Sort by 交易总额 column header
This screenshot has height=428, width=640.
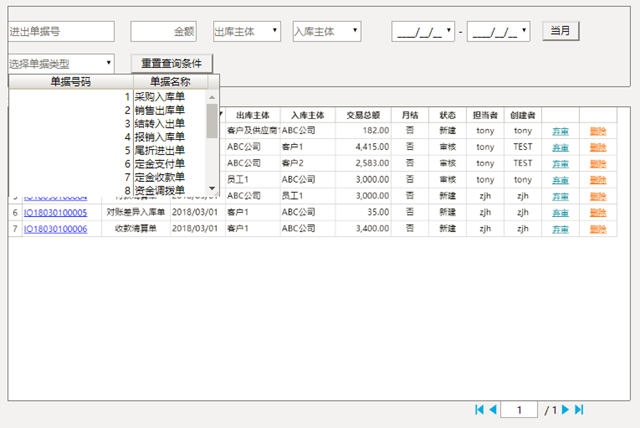tap(363, 115)
